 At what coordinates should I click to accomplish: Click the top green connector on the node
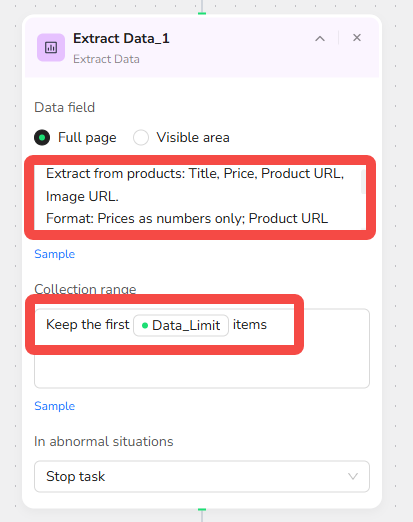click(202, 13)
